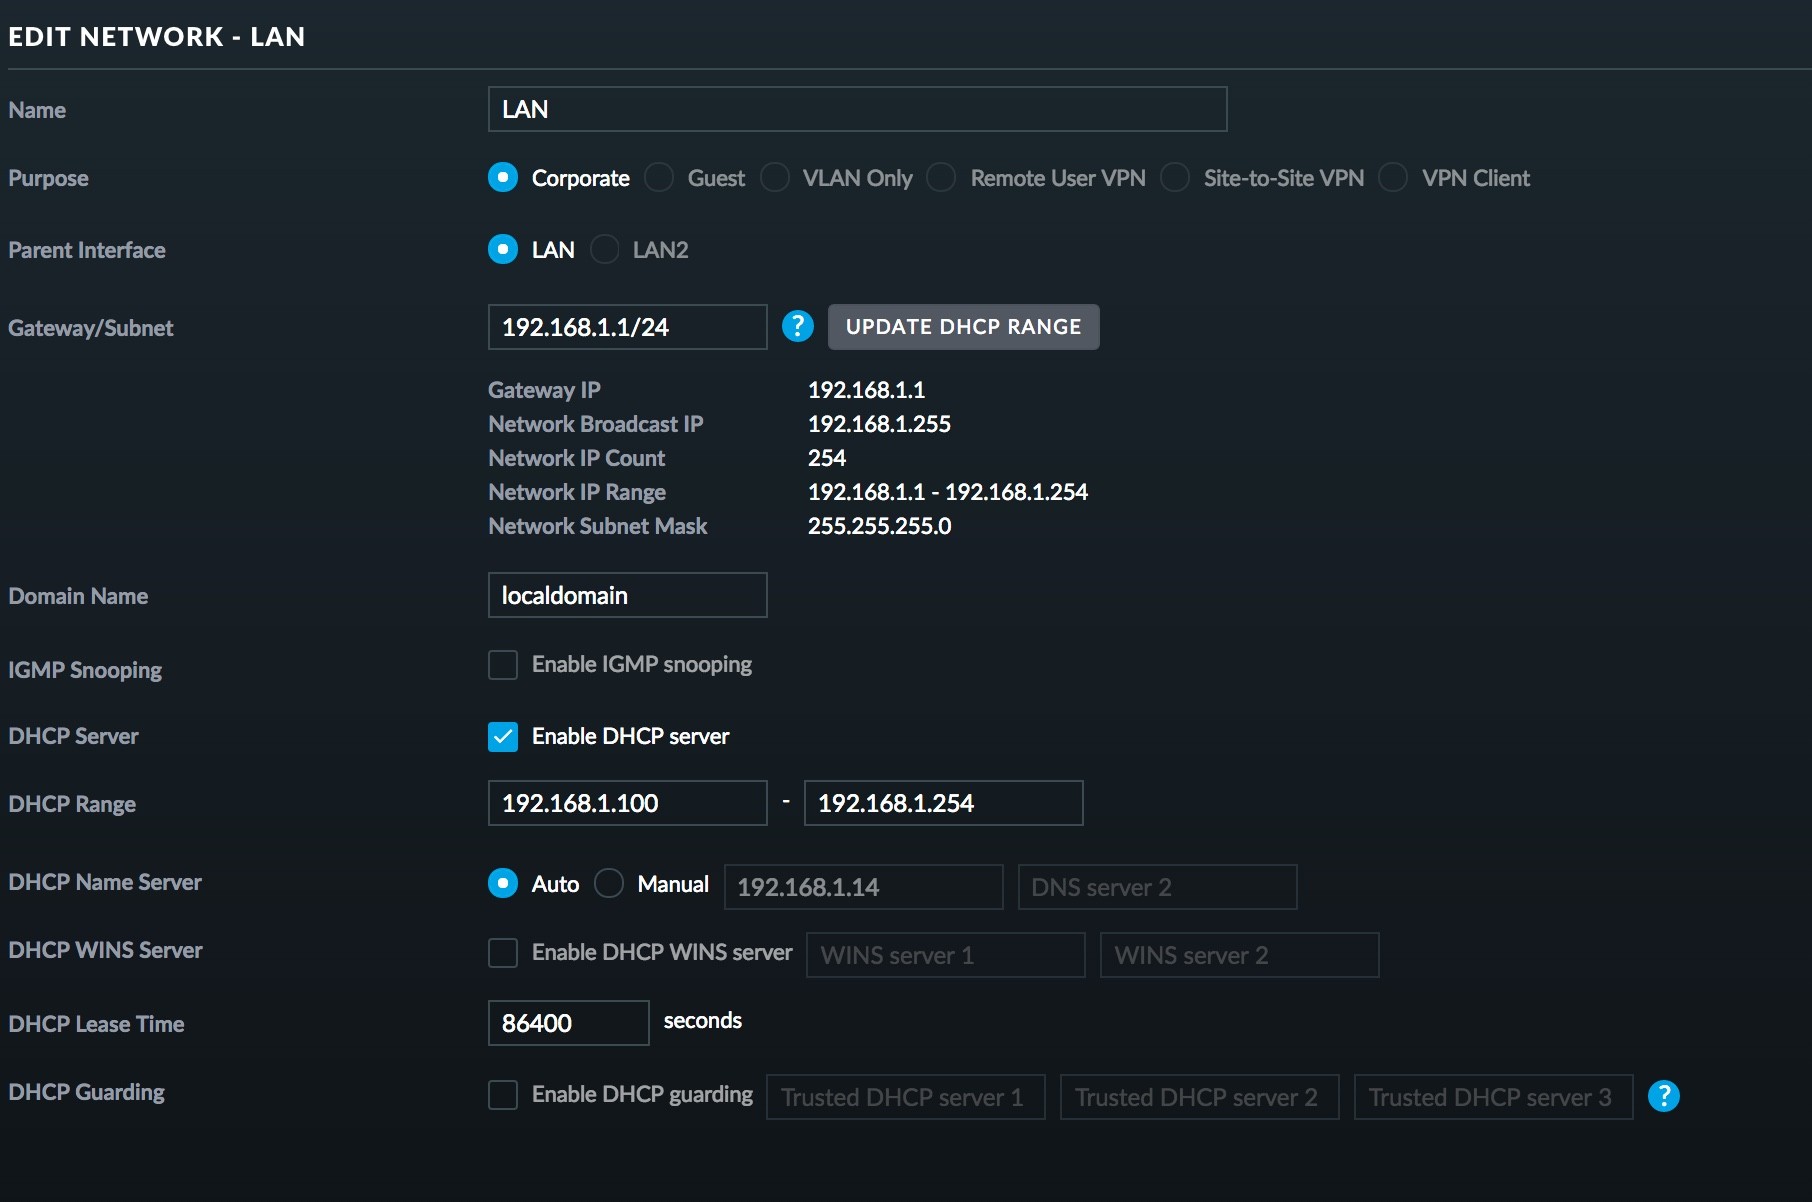Edit the DHCP range start field
This screenshot has width=1812, height=1202.
coord(627,803)
